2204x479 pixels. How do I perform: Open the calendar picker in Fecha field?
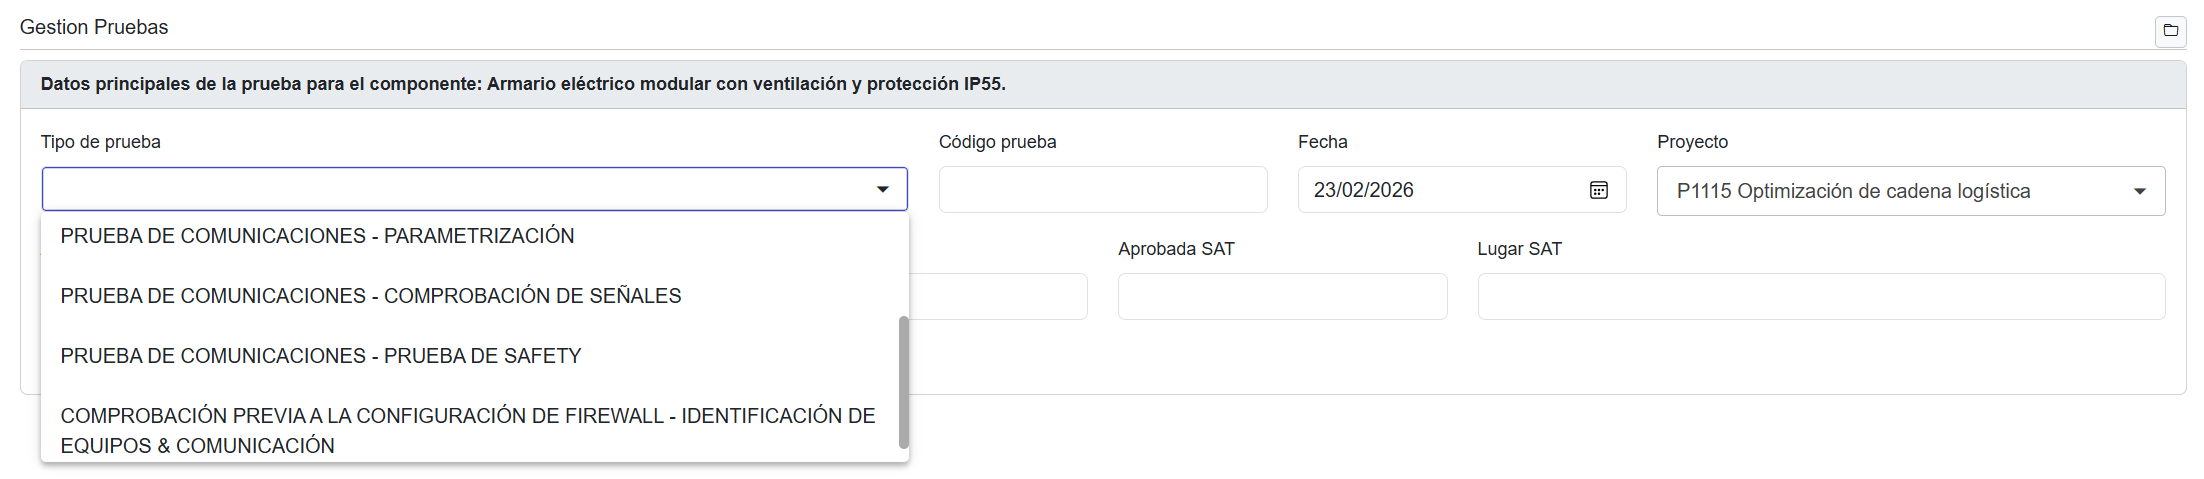tap(1598, 190)
